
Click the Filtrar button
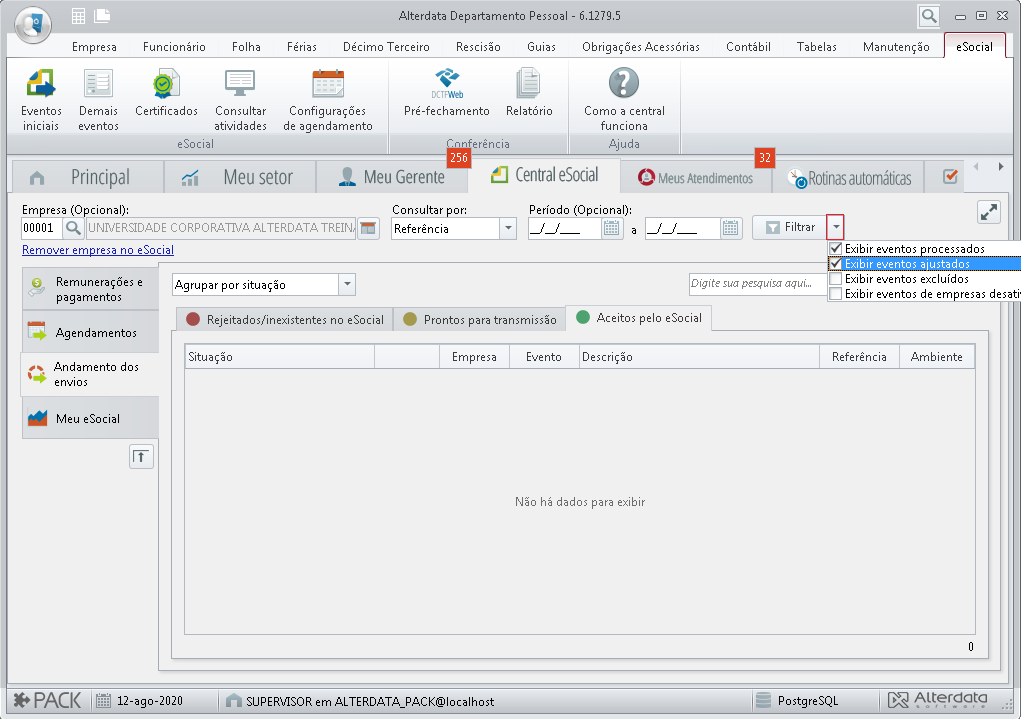click(790, 227)
